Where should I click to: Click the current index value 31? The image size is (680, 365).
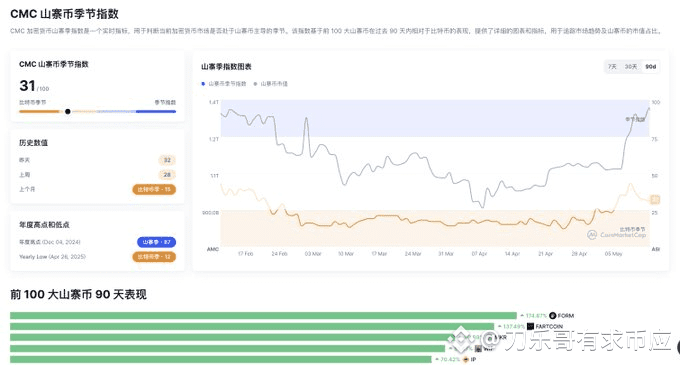click(x=27, y=85)
